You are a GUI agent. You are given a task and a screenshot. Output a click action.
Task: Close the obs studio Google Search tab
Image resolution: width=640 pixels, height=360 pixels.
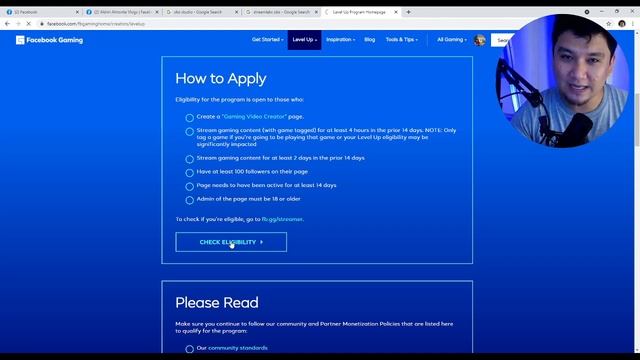236,12
